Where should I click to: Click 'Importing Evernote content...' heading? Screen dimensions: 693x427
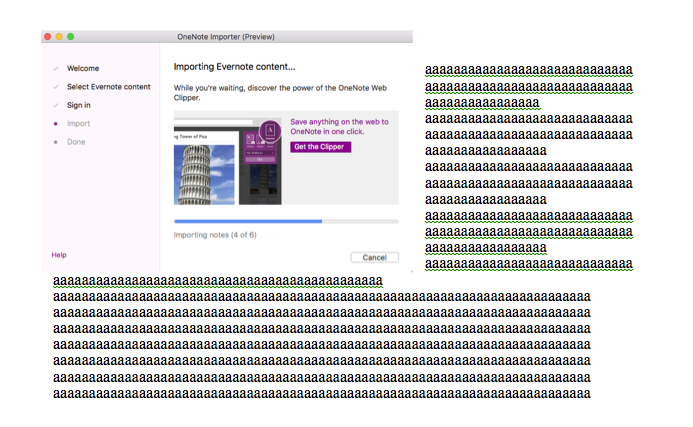click(x=234, y=67)
